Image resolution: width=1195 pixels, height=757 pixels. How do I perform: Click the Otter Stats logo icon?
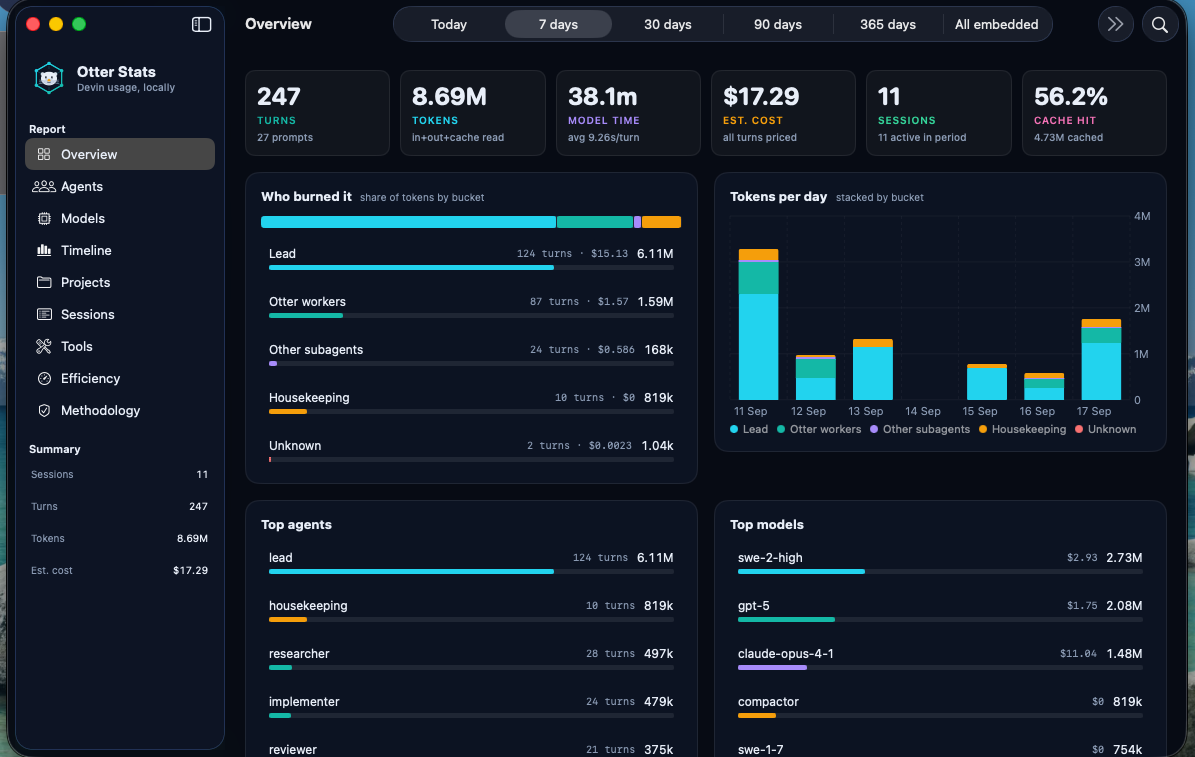(49, 78)
